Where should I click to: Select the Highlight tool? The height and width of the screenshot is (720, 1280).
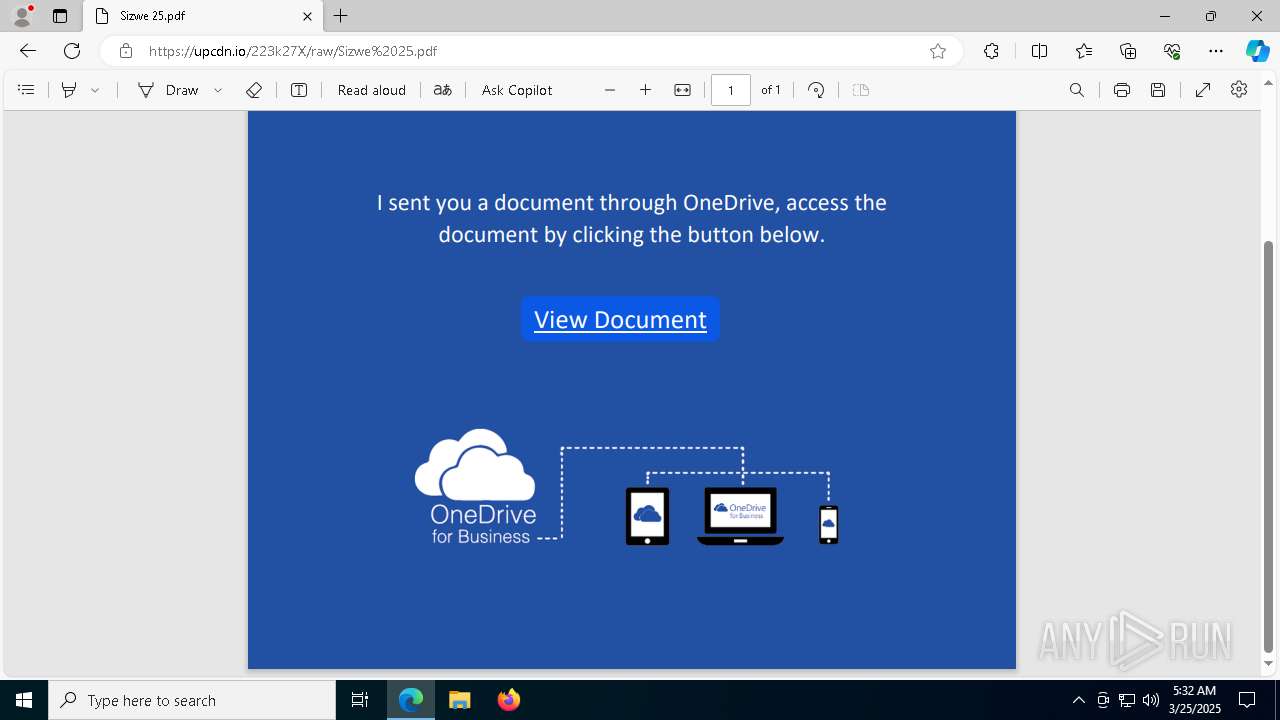coord(69,90)
